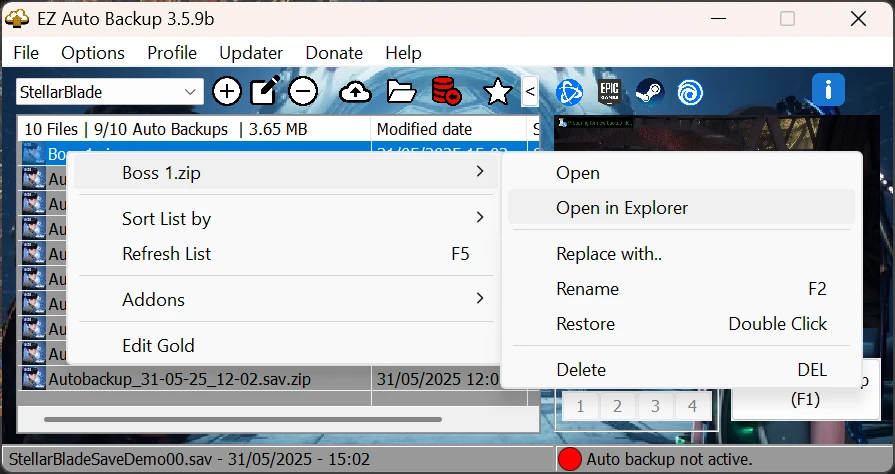Minimize the EZ Auto Backup window
Screen dimensions: 895x474
pyautogui.click(x=718, y=19)
